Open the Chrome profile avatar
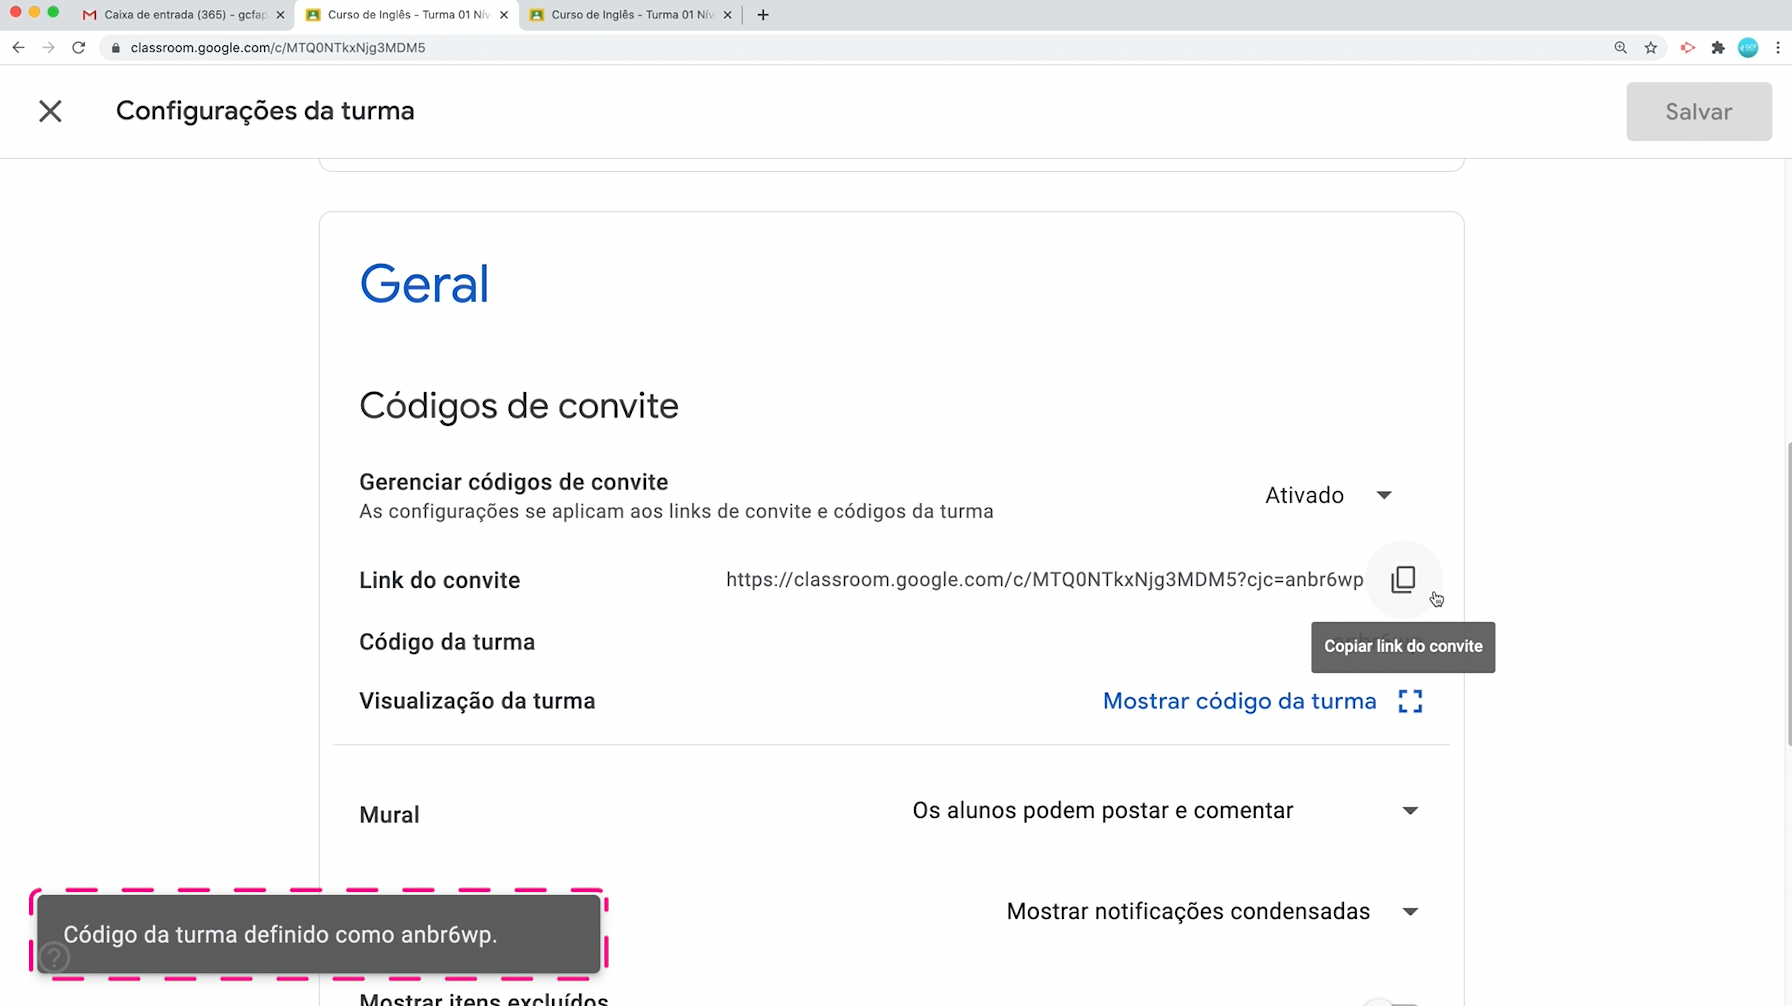 (x=1748, y=47)
